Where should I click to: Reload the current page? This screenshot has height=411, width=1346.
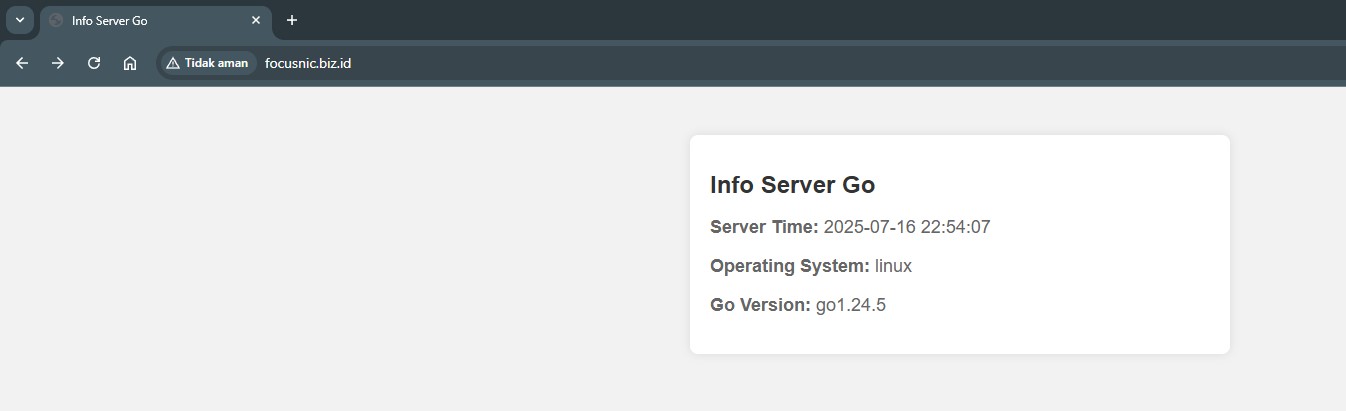[94, 63]
